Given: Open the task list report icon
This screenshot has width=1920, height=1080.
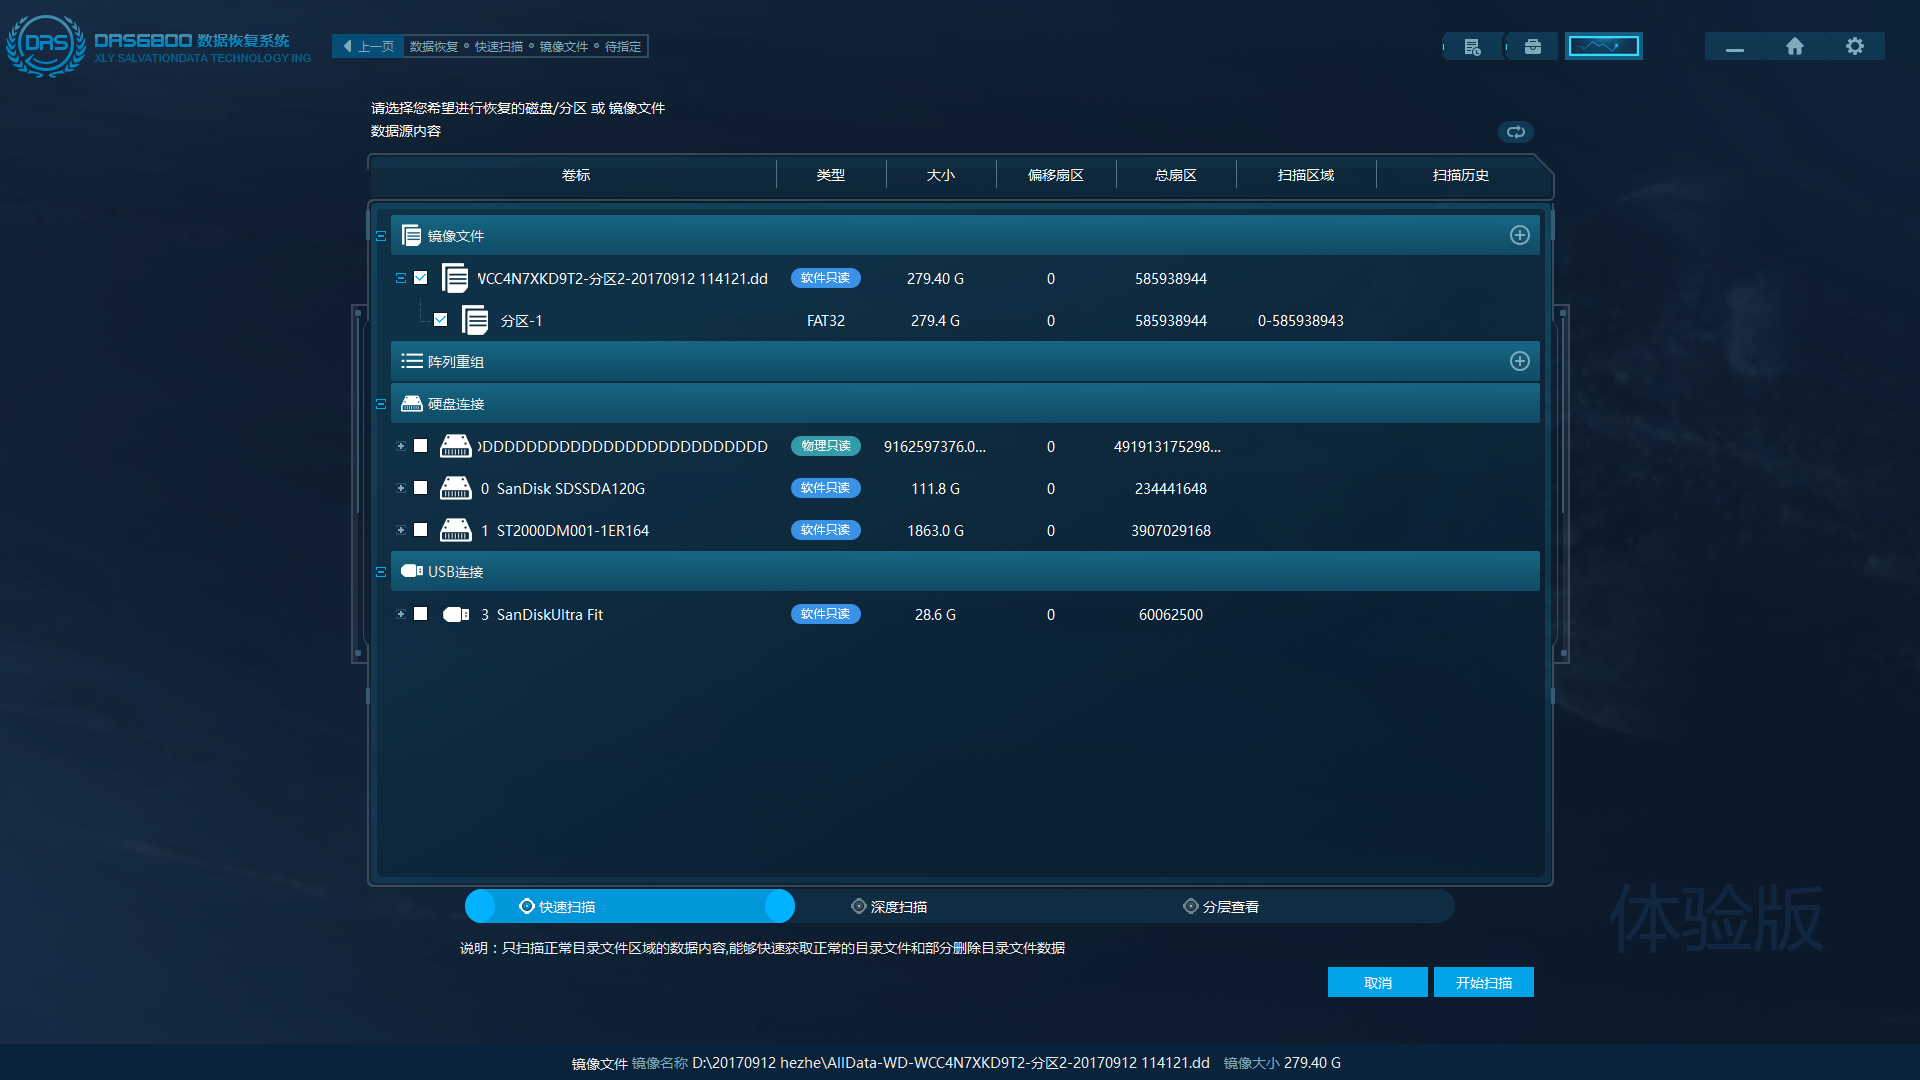Looking at the screenshot, I should [x=1472, y=46].
